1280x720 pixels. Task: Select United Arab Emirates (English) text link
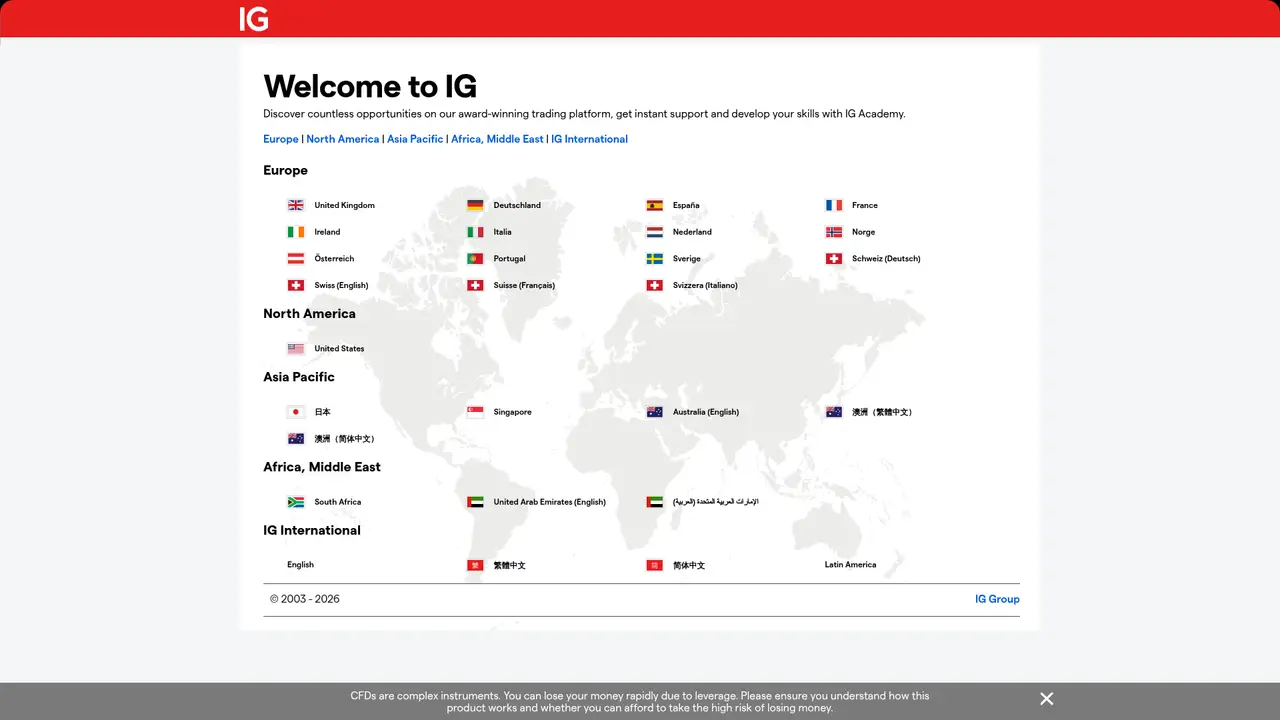pyautogui.click(x=549, y=502)
